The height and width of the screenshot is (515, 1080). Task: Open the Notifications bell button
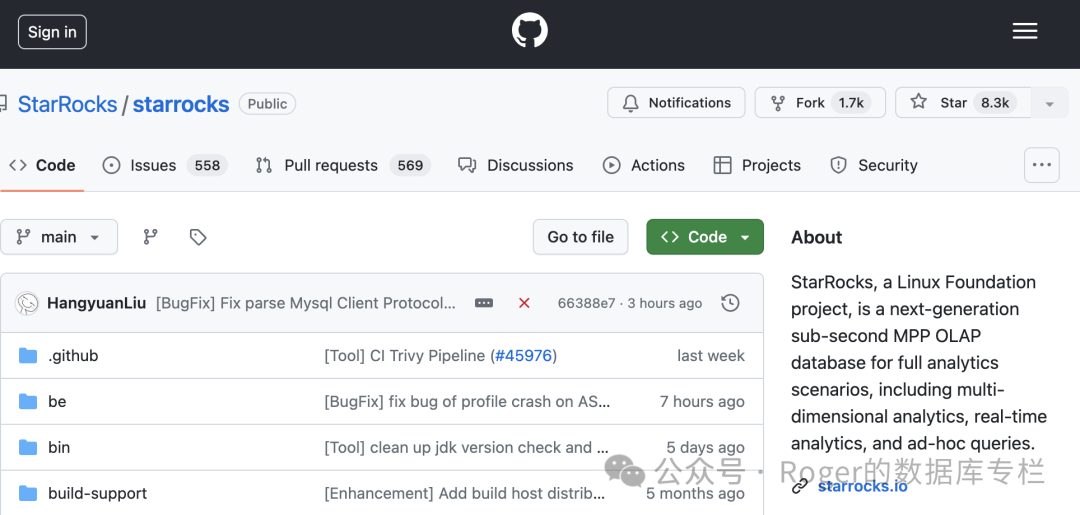676,103
